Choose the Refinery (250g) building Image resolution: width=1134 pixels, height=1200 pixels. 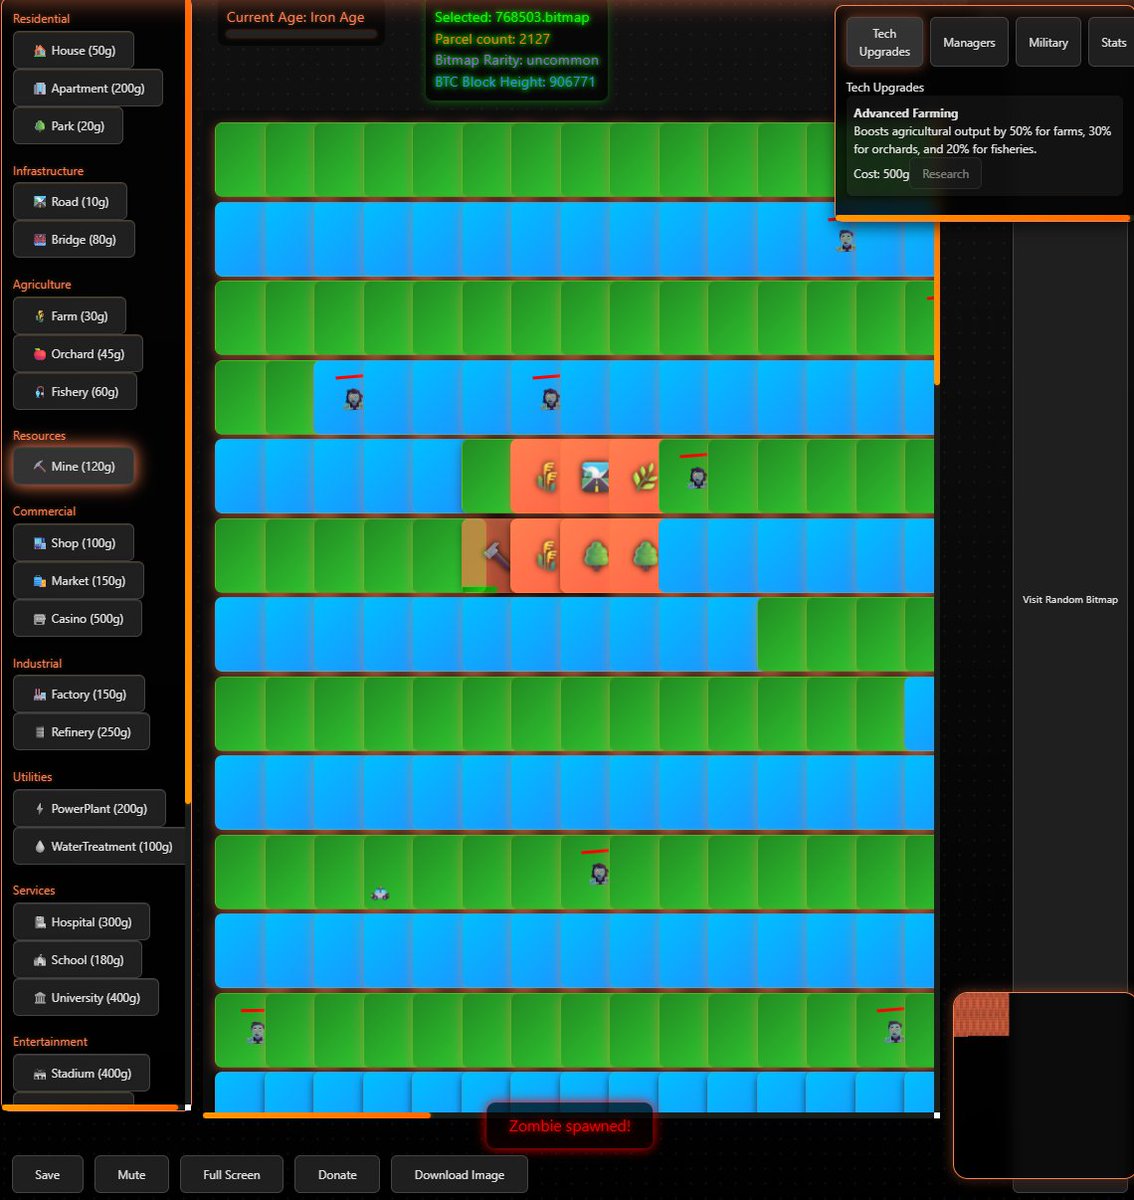coord(81,732)
